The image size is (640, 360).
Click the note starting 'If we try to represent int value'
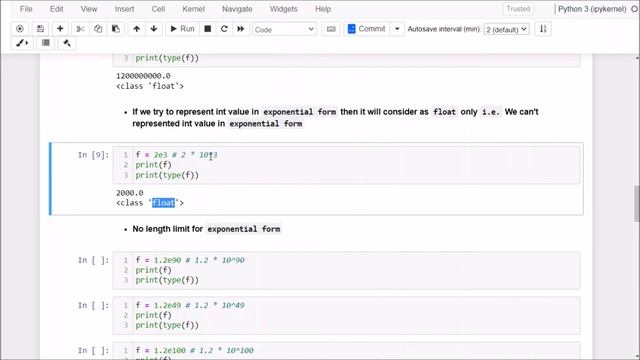pos(336,118)
